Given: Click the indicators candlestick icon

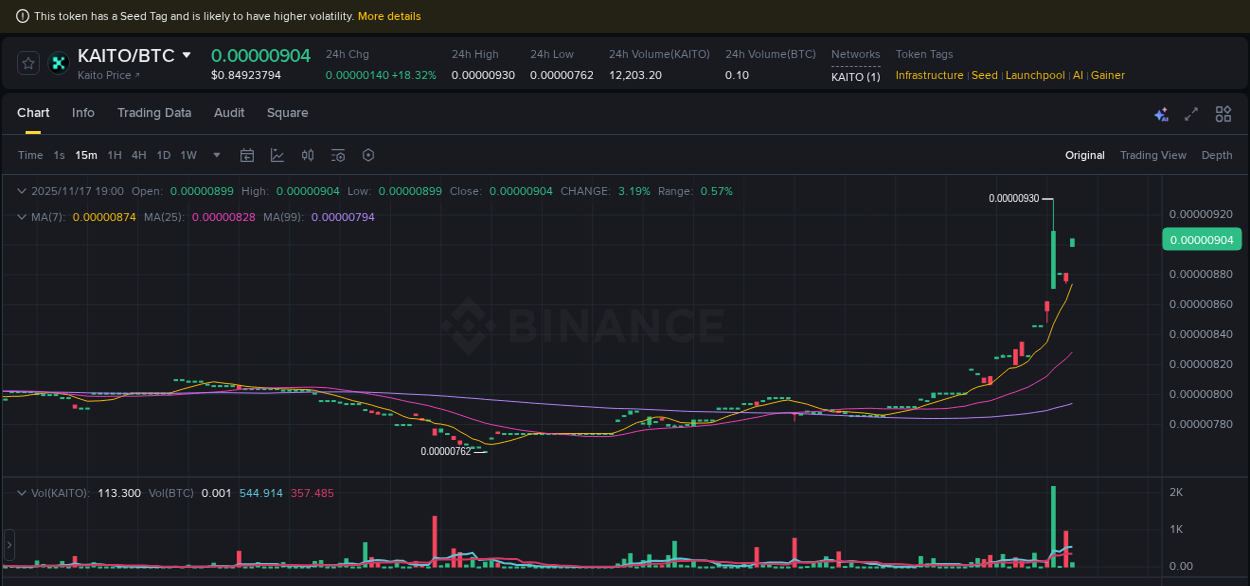Looking at the screenshot, I should [x=307, y=155].
